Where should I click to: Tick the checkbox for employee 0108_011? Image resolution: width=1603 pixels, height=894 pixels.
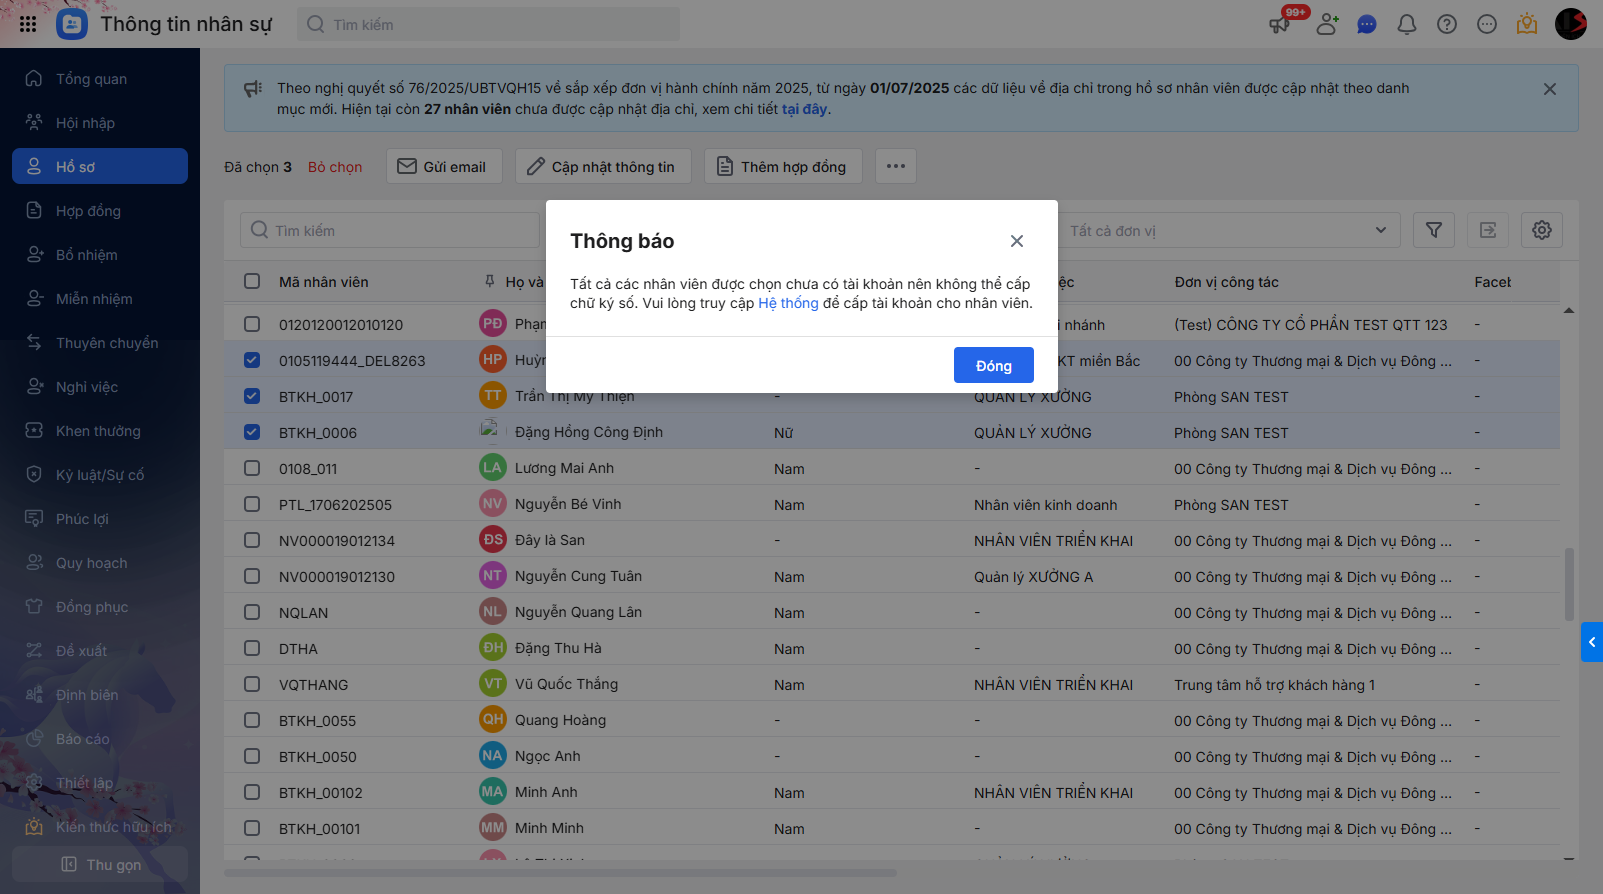(x=252, y=468)
